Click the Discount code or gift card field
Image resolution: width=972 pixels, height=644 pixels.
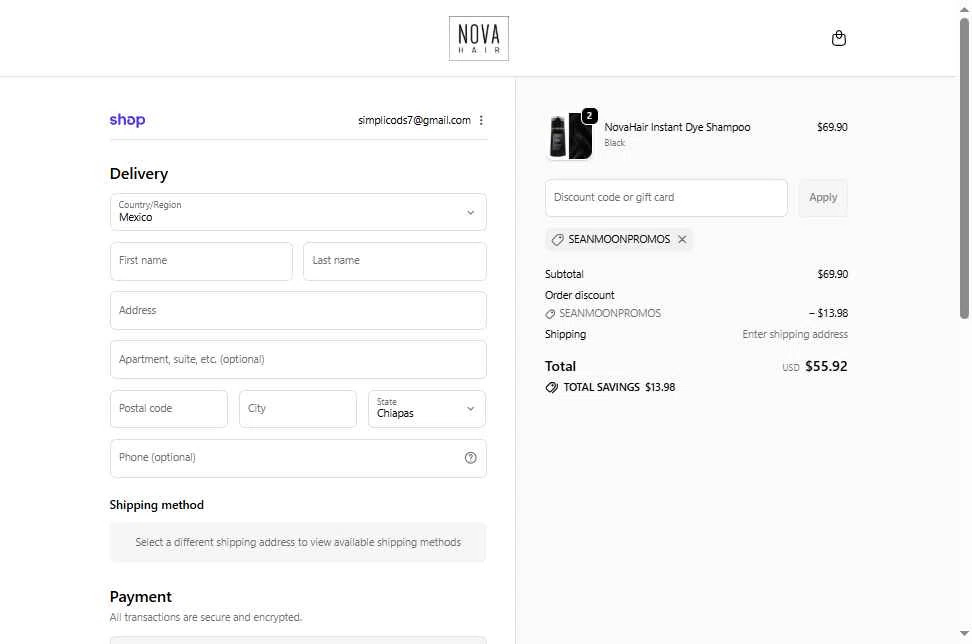666,198
